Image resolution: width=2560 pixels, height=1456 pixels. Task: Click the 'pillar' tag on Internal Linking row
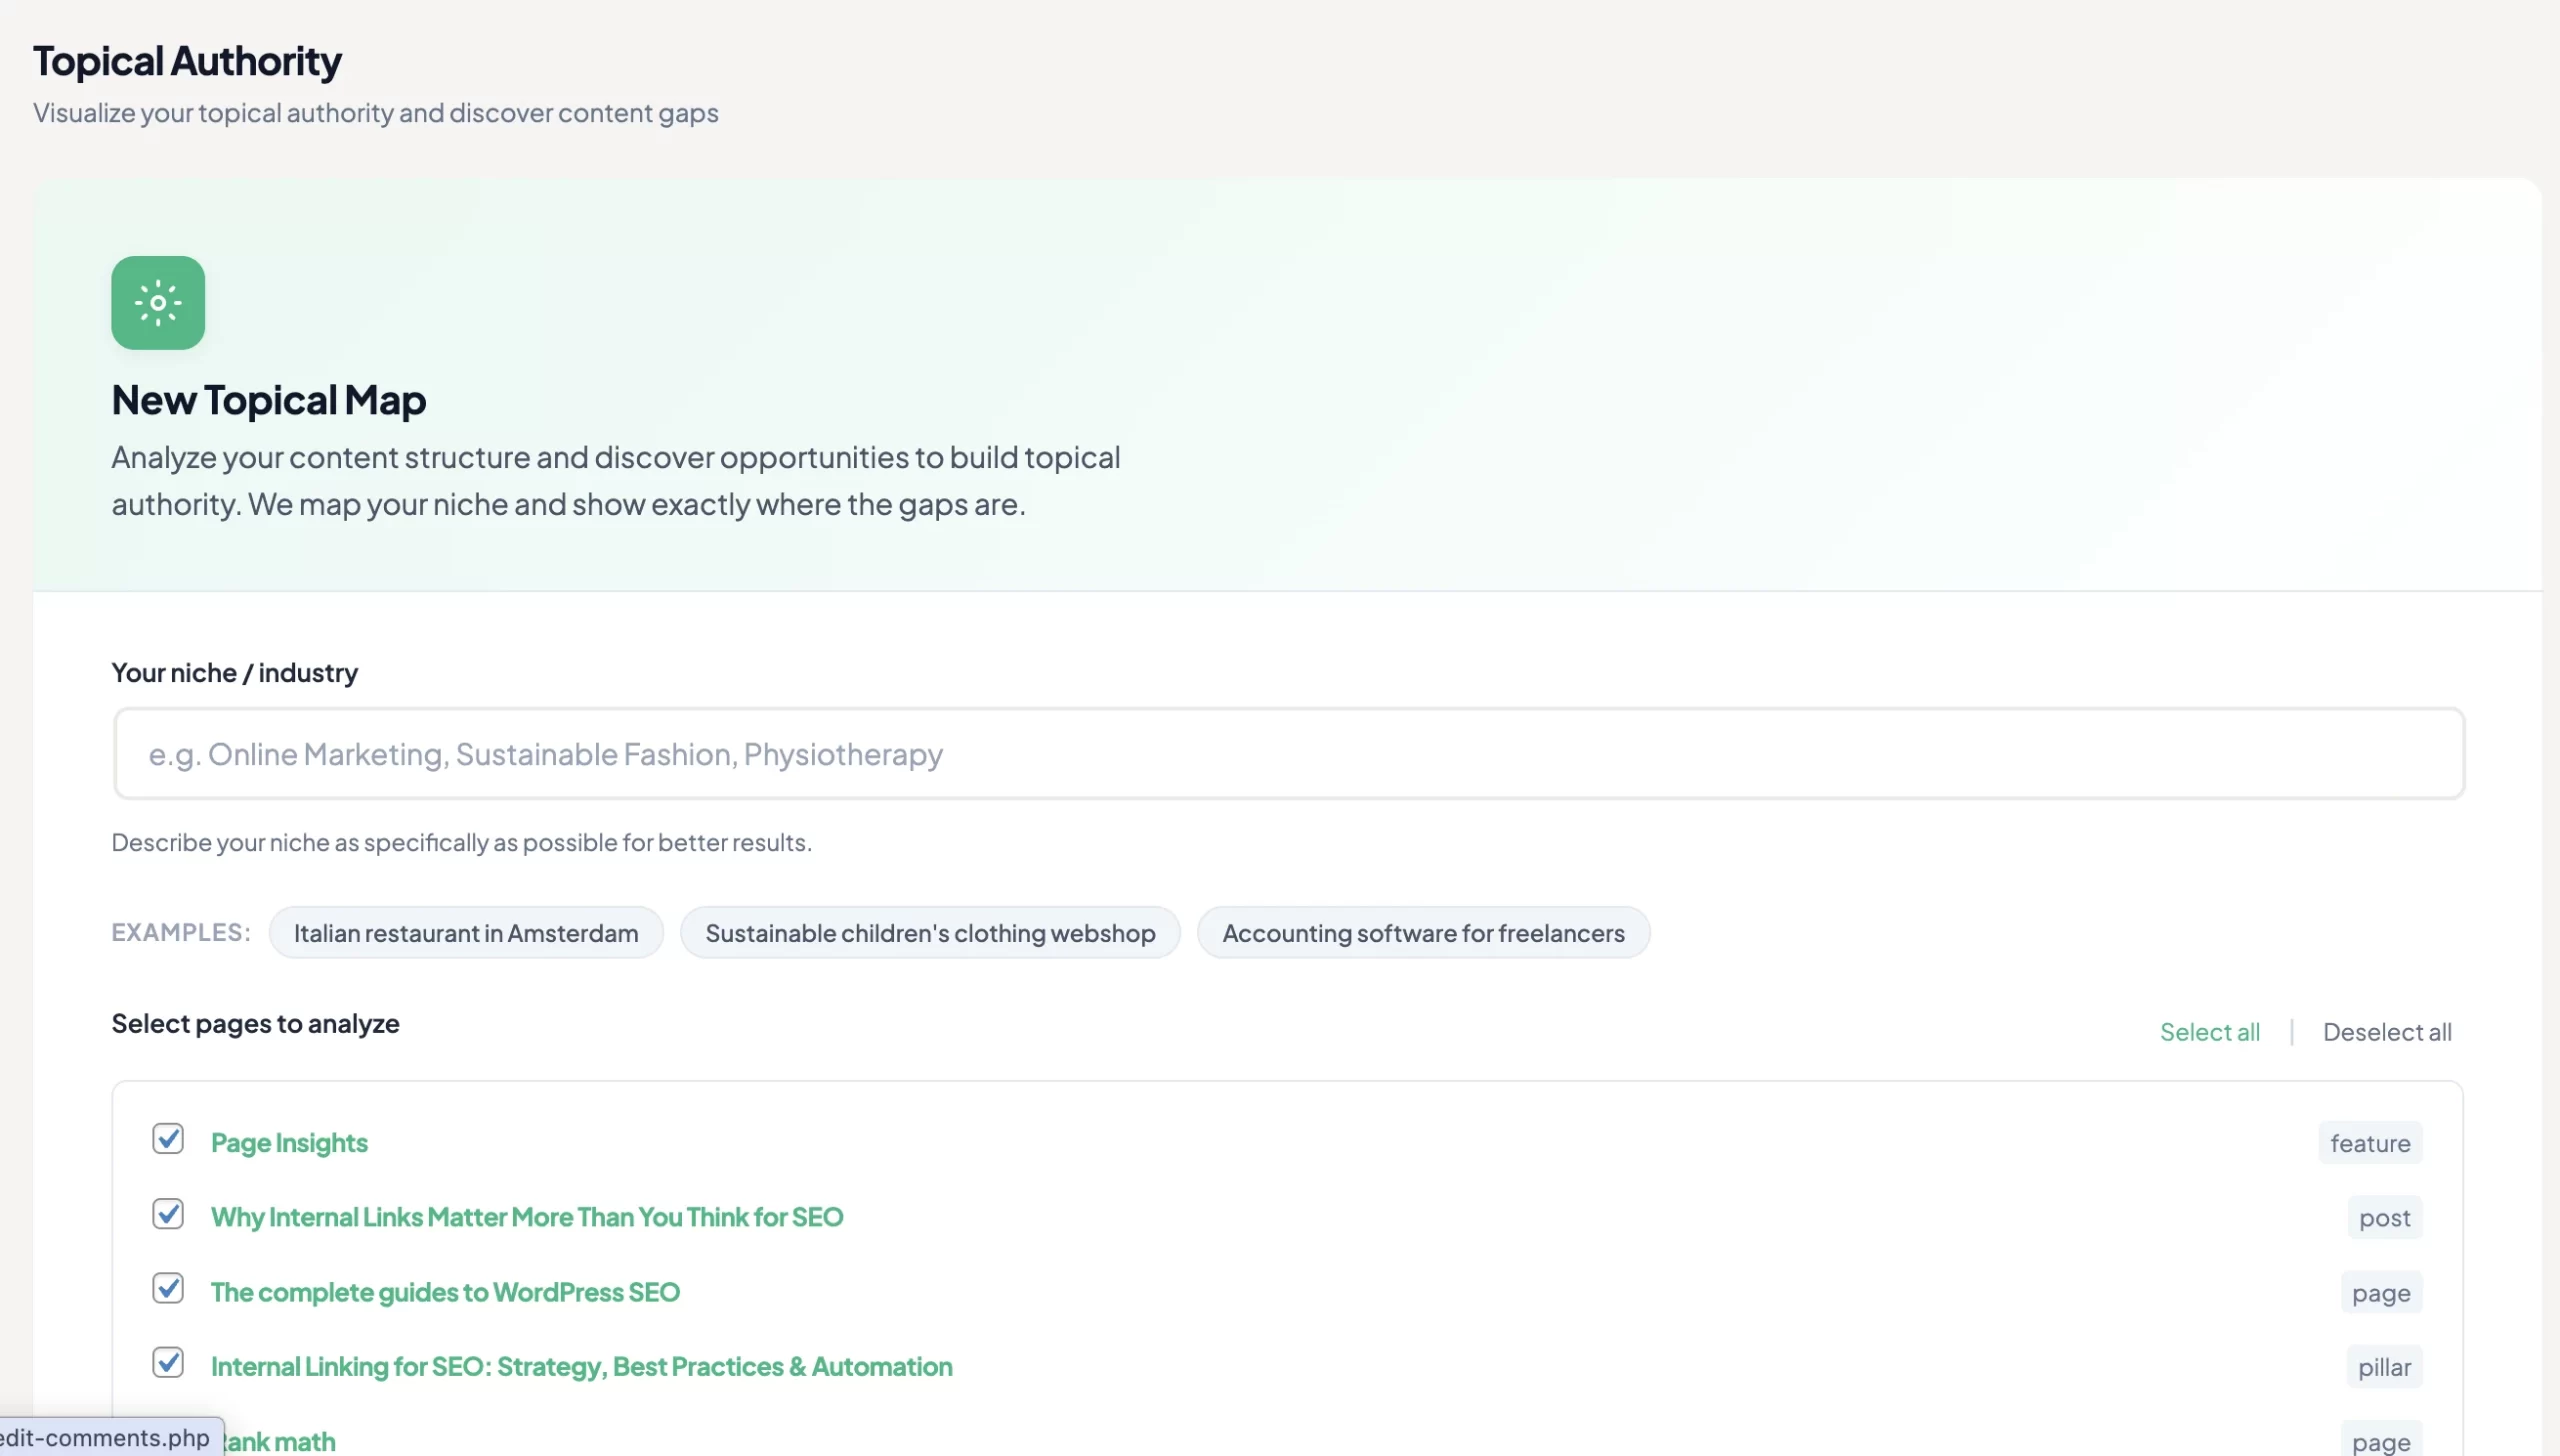point(2384,1366)
